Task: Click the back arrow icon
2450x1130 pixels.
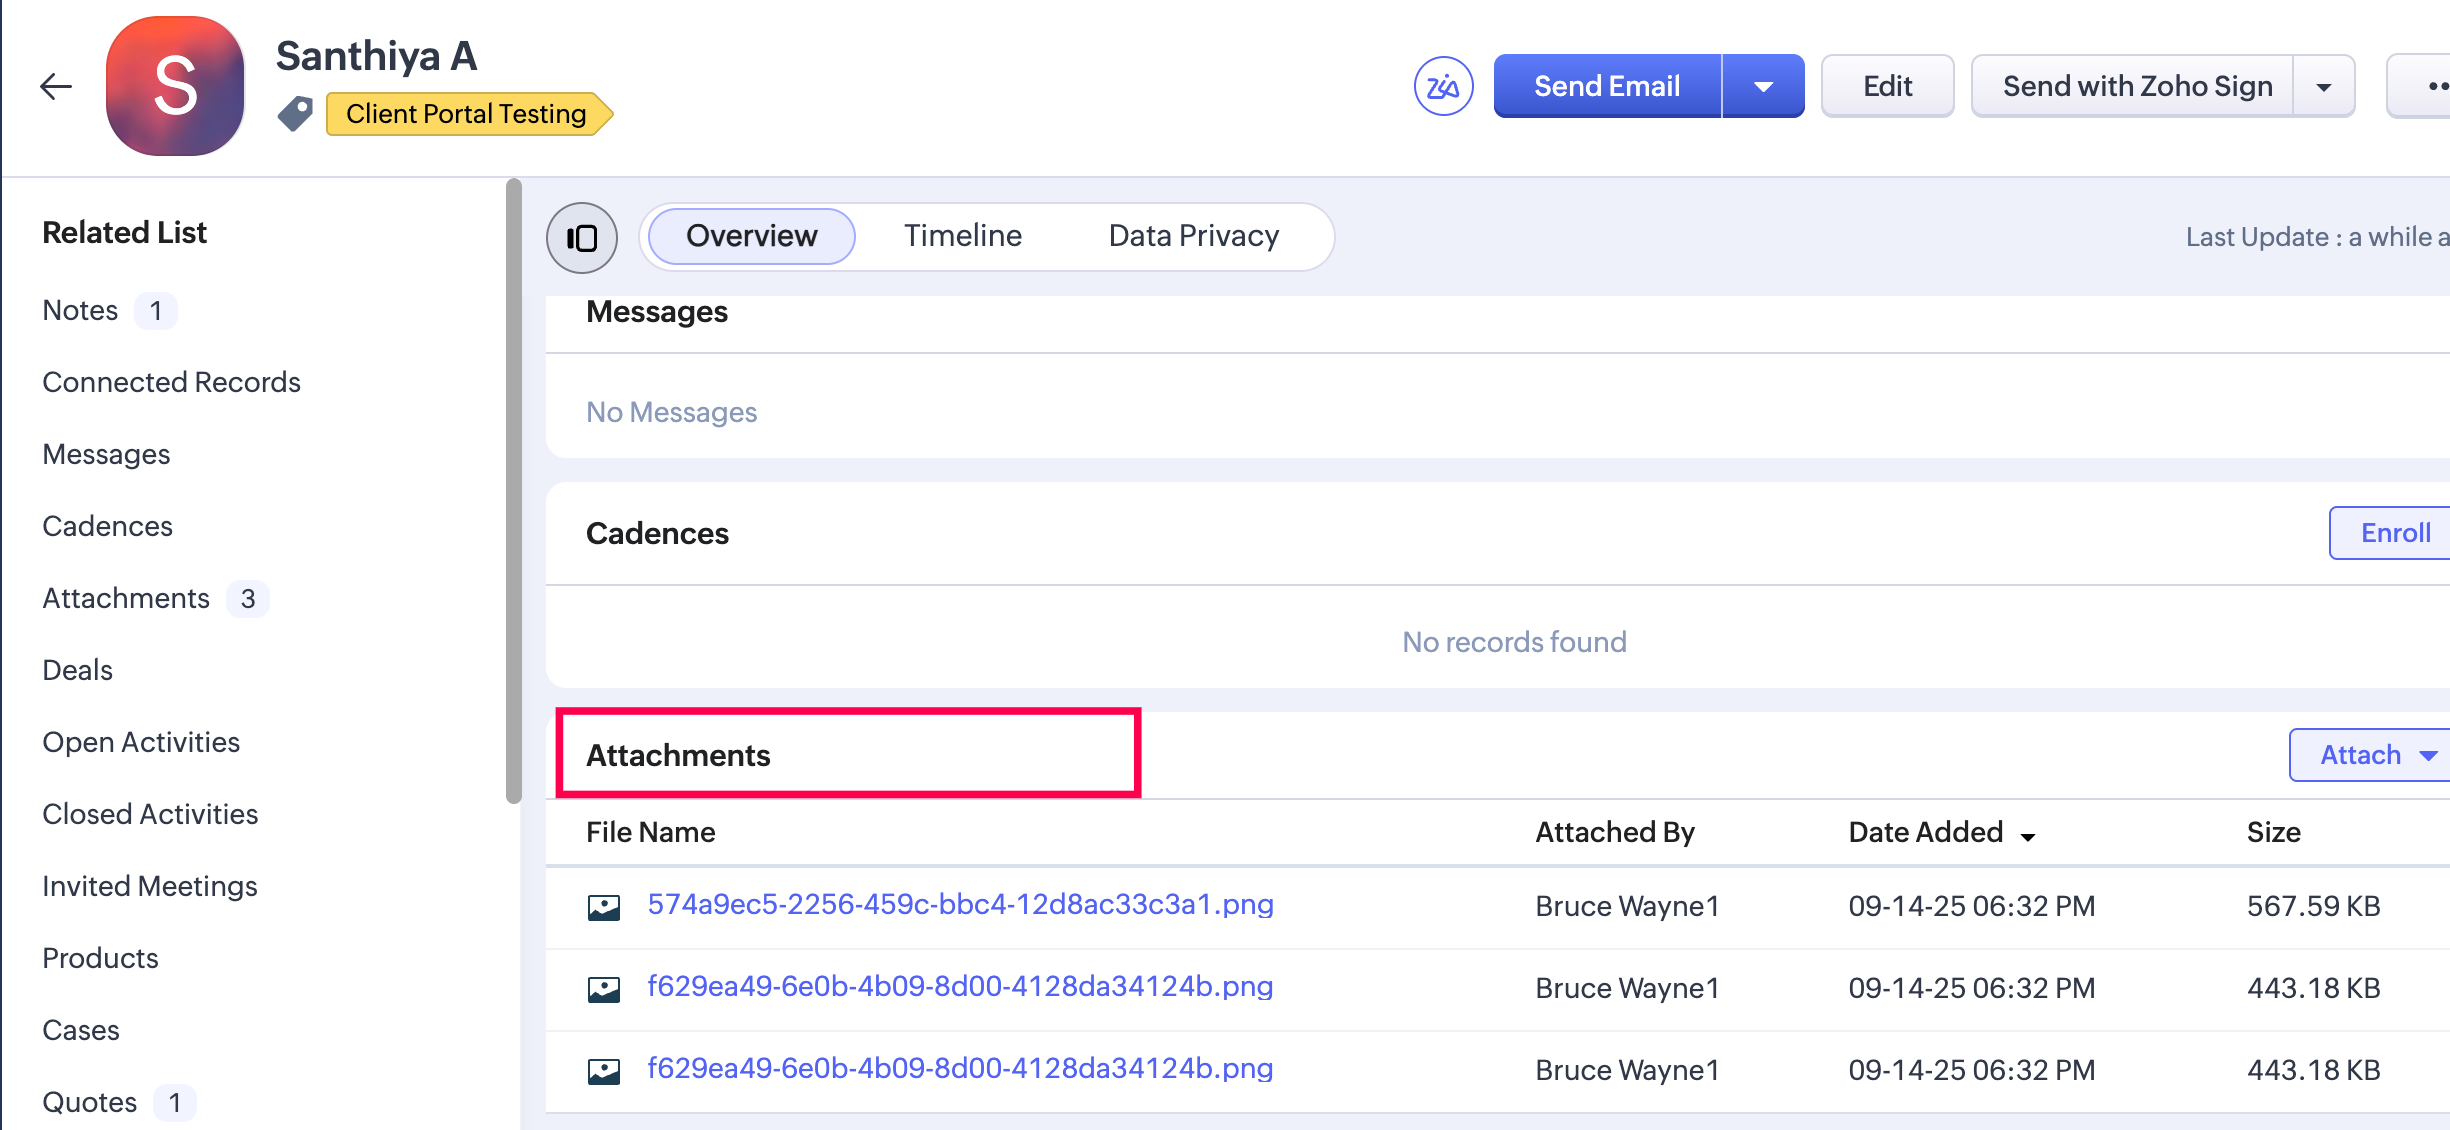Action: [56, 86]
